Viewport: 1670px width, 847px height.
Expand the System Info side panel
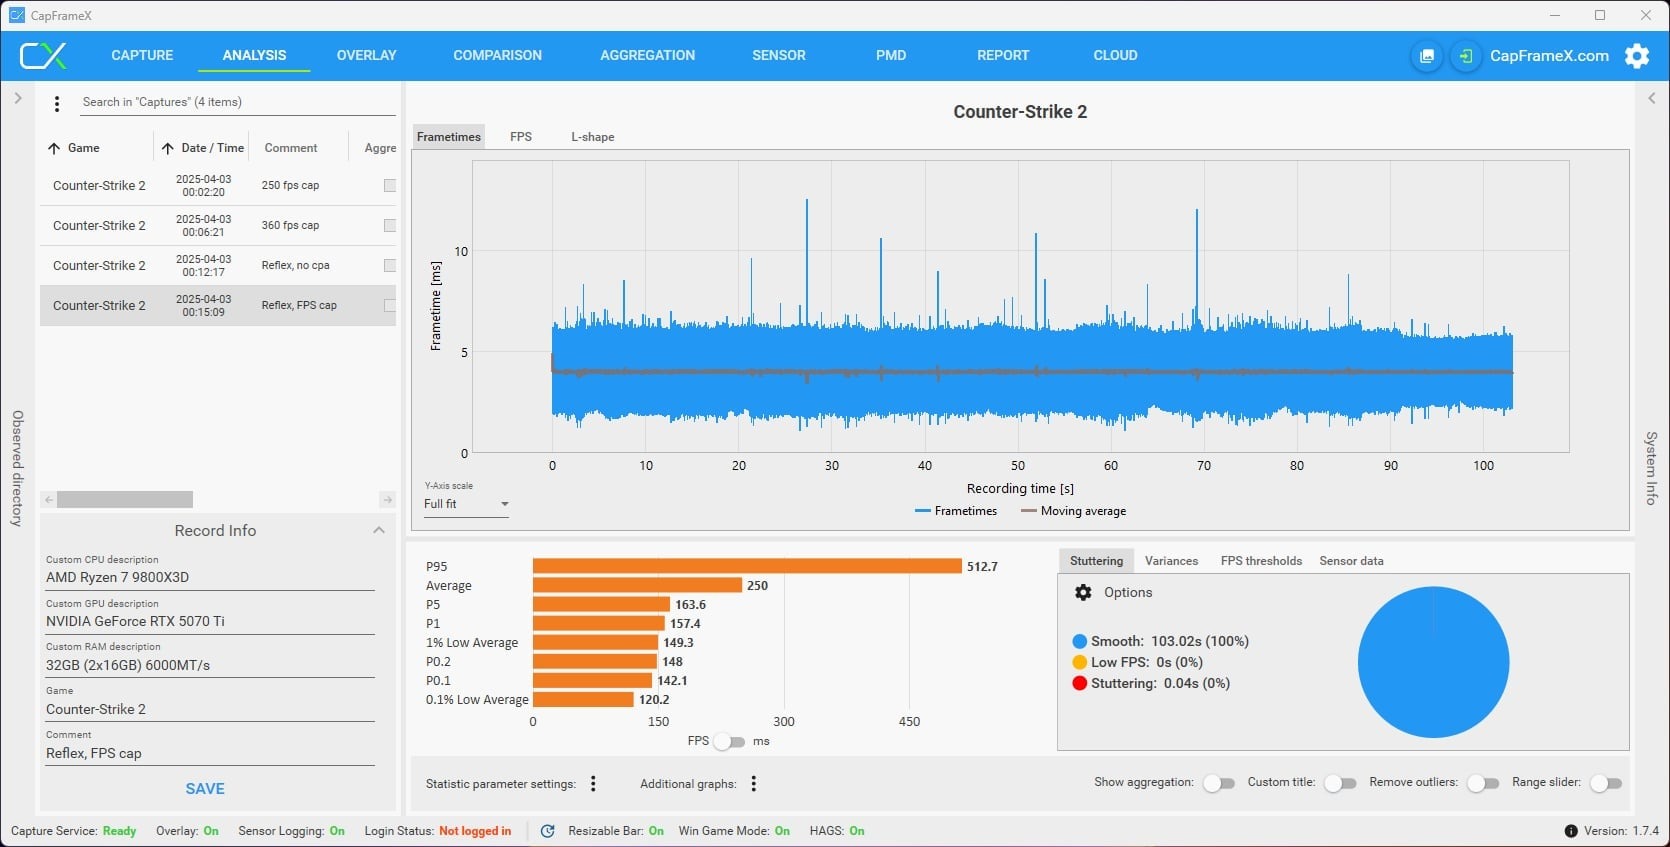click(x=1652, y=98)
